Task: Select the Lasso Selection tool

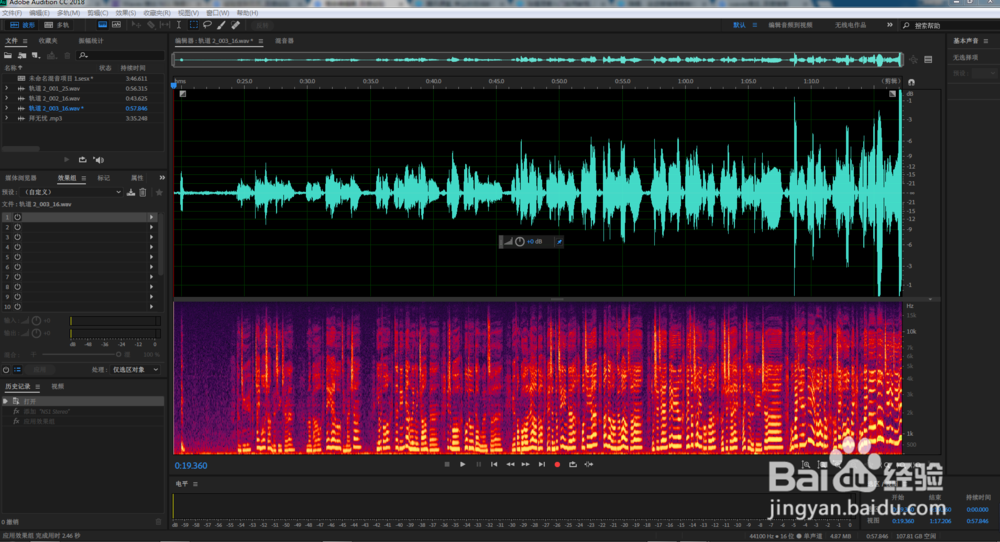Action: coord(207,25)
